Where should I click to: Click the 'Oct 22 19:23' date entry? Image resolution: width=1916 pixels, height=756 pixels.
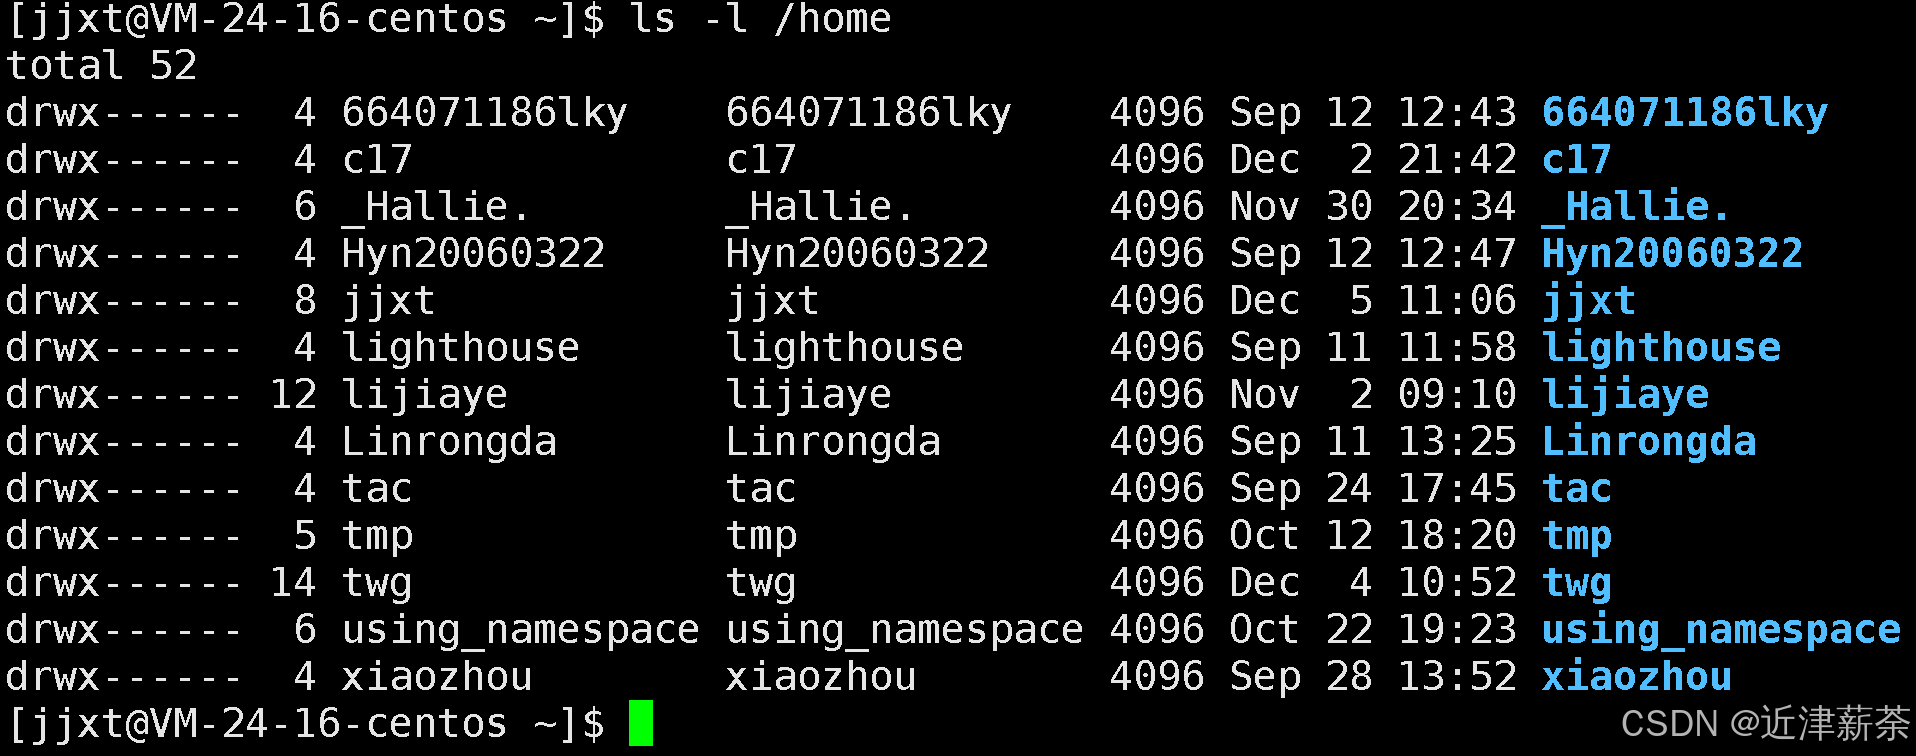pos(1373,630)
